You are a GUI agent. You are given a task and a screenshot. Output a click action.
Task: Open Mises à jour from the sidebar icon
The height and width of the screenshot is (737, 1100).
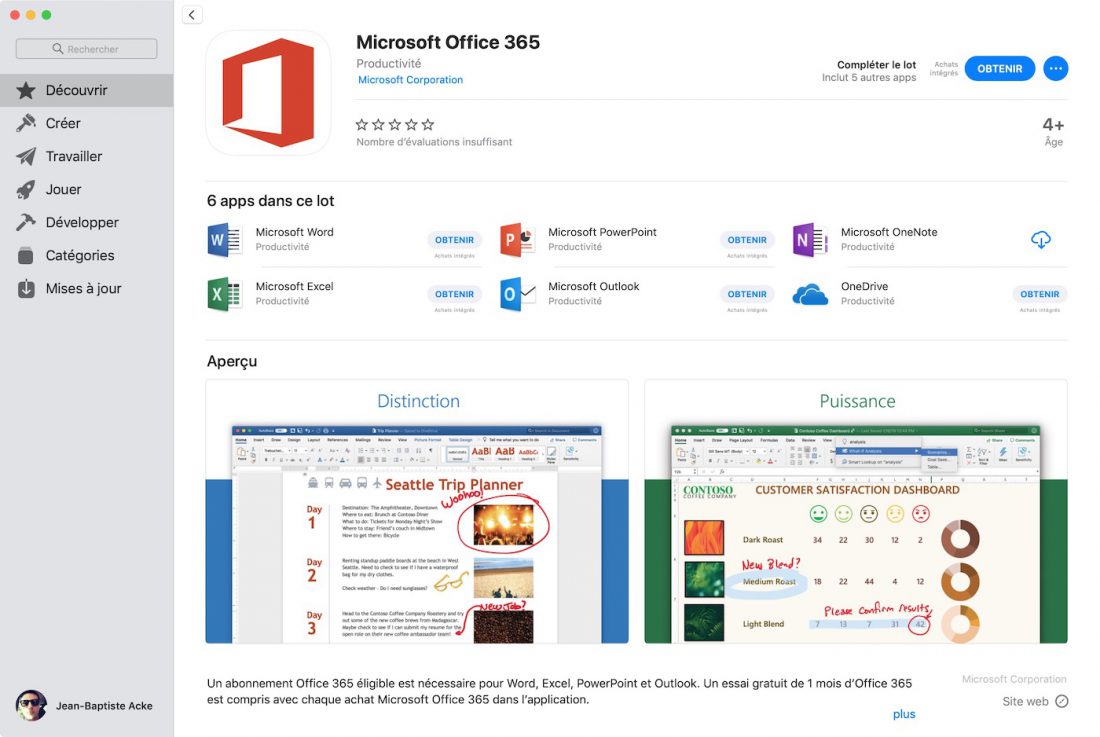point(25,288)
